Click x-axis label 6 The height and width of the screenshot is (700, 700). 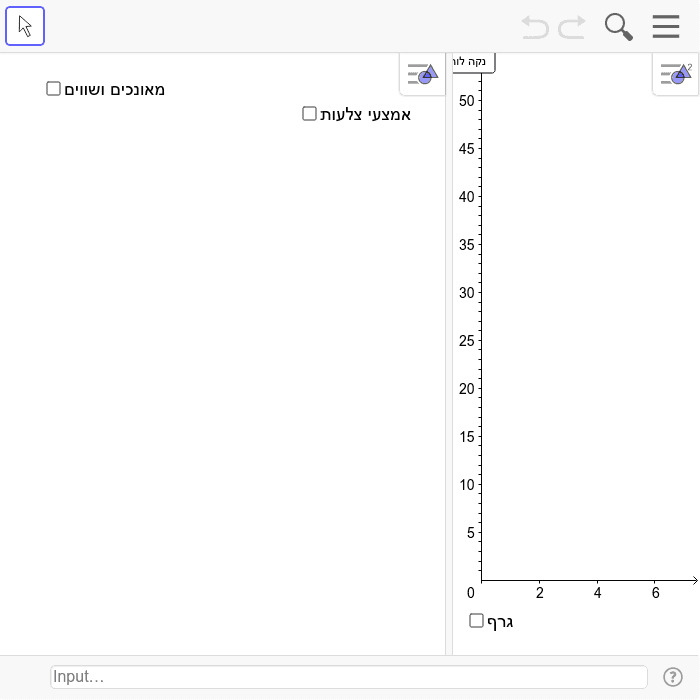[655, 593]
